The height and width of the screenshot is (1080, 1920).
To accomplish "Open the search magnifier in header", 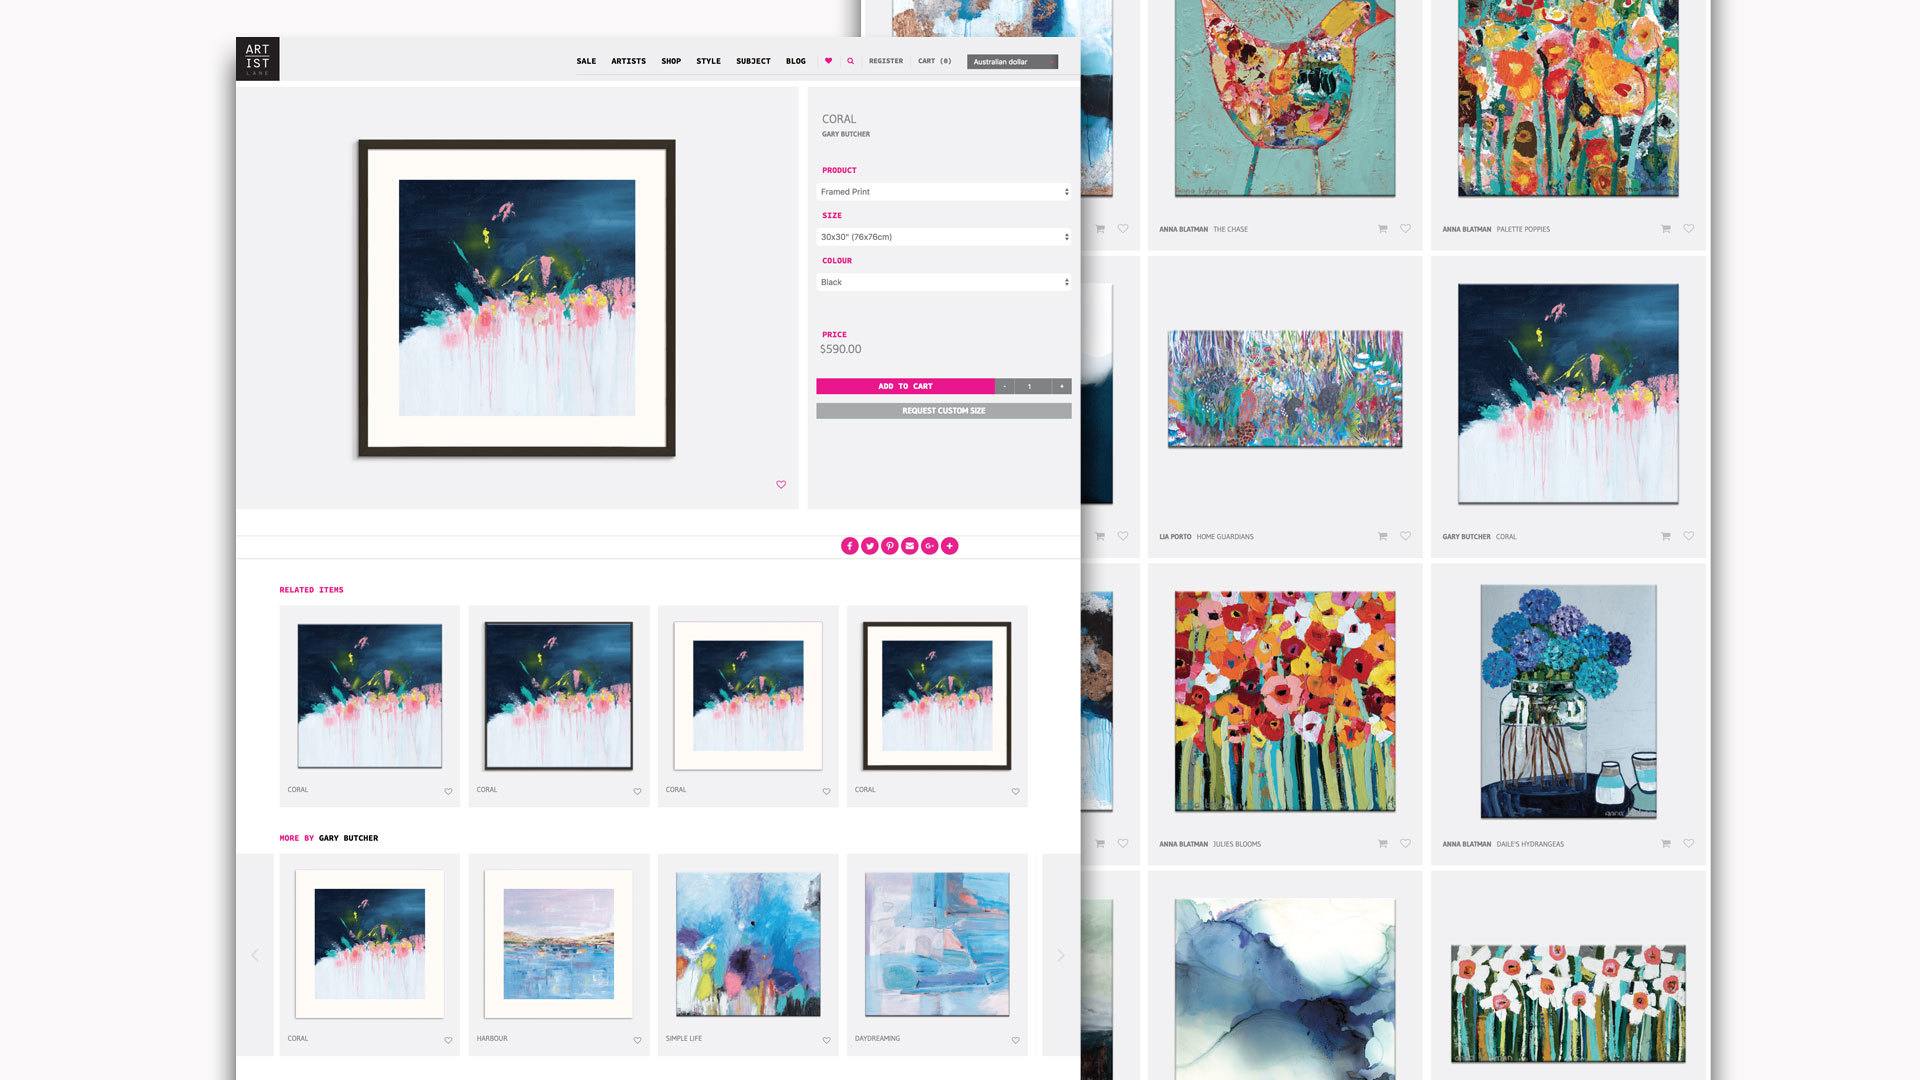I will point(851,61).
